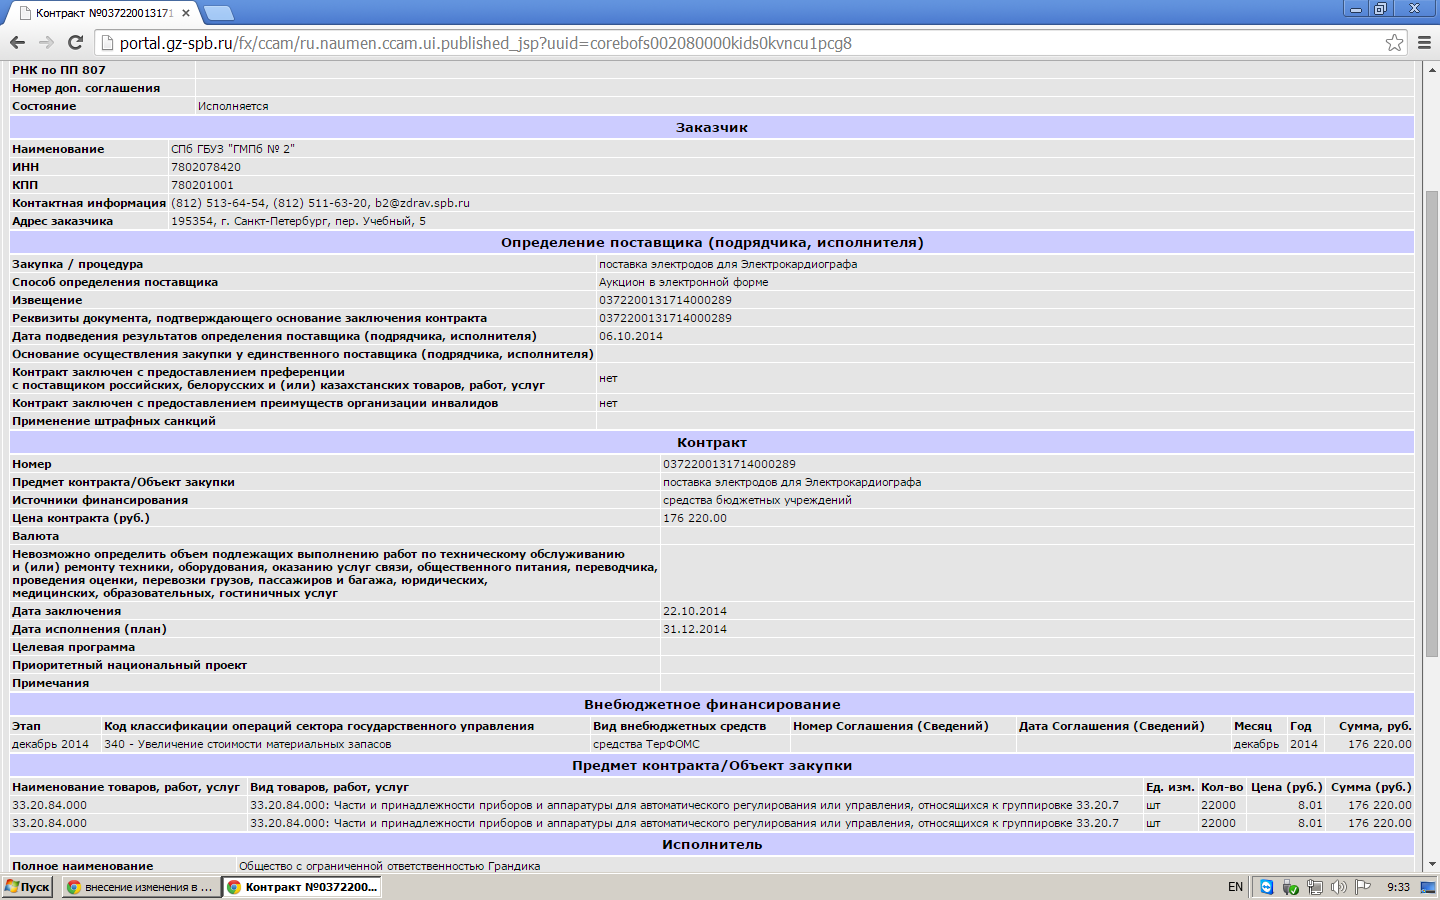Click the Определение поставщика section header
Image resolution: width=1440 pixels, height=900 pixels.
pyautogui.click(x=712, y=243)
